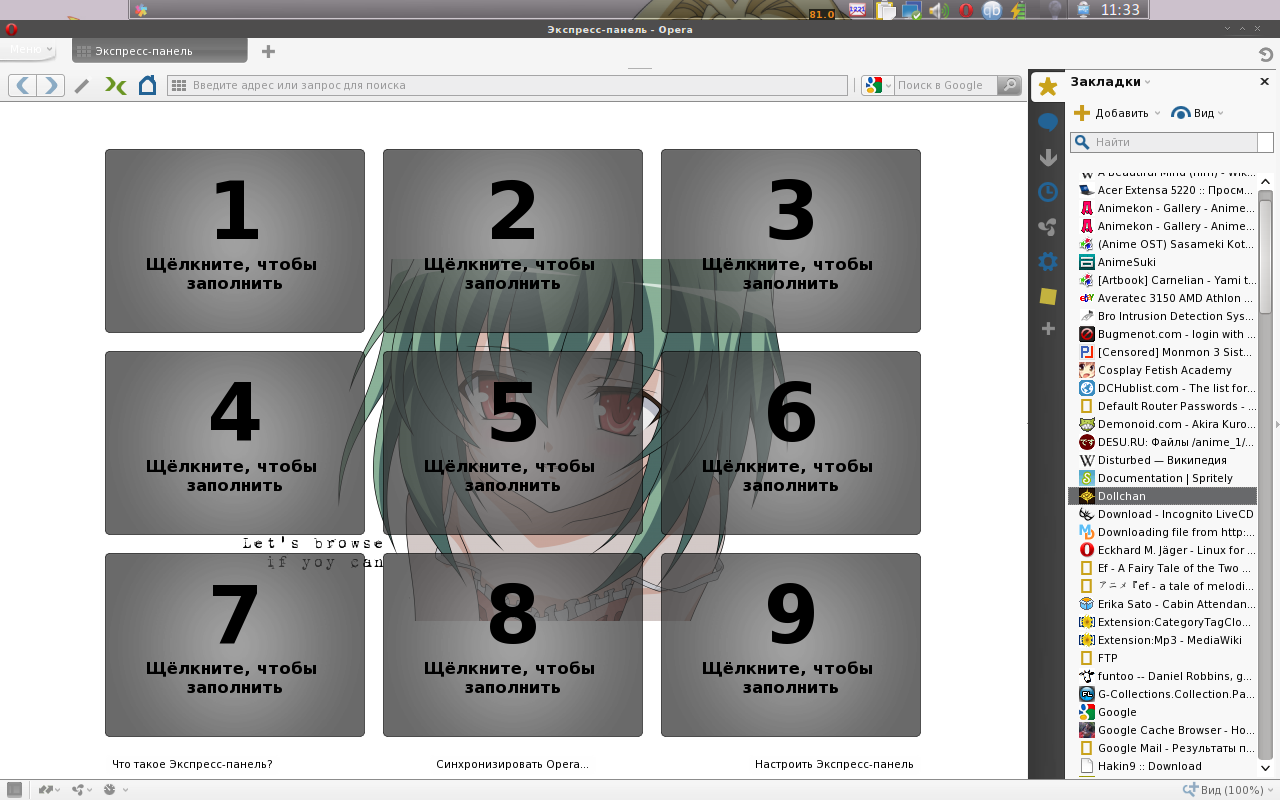Select the Экспресс-панель tab

pos(160,51)
